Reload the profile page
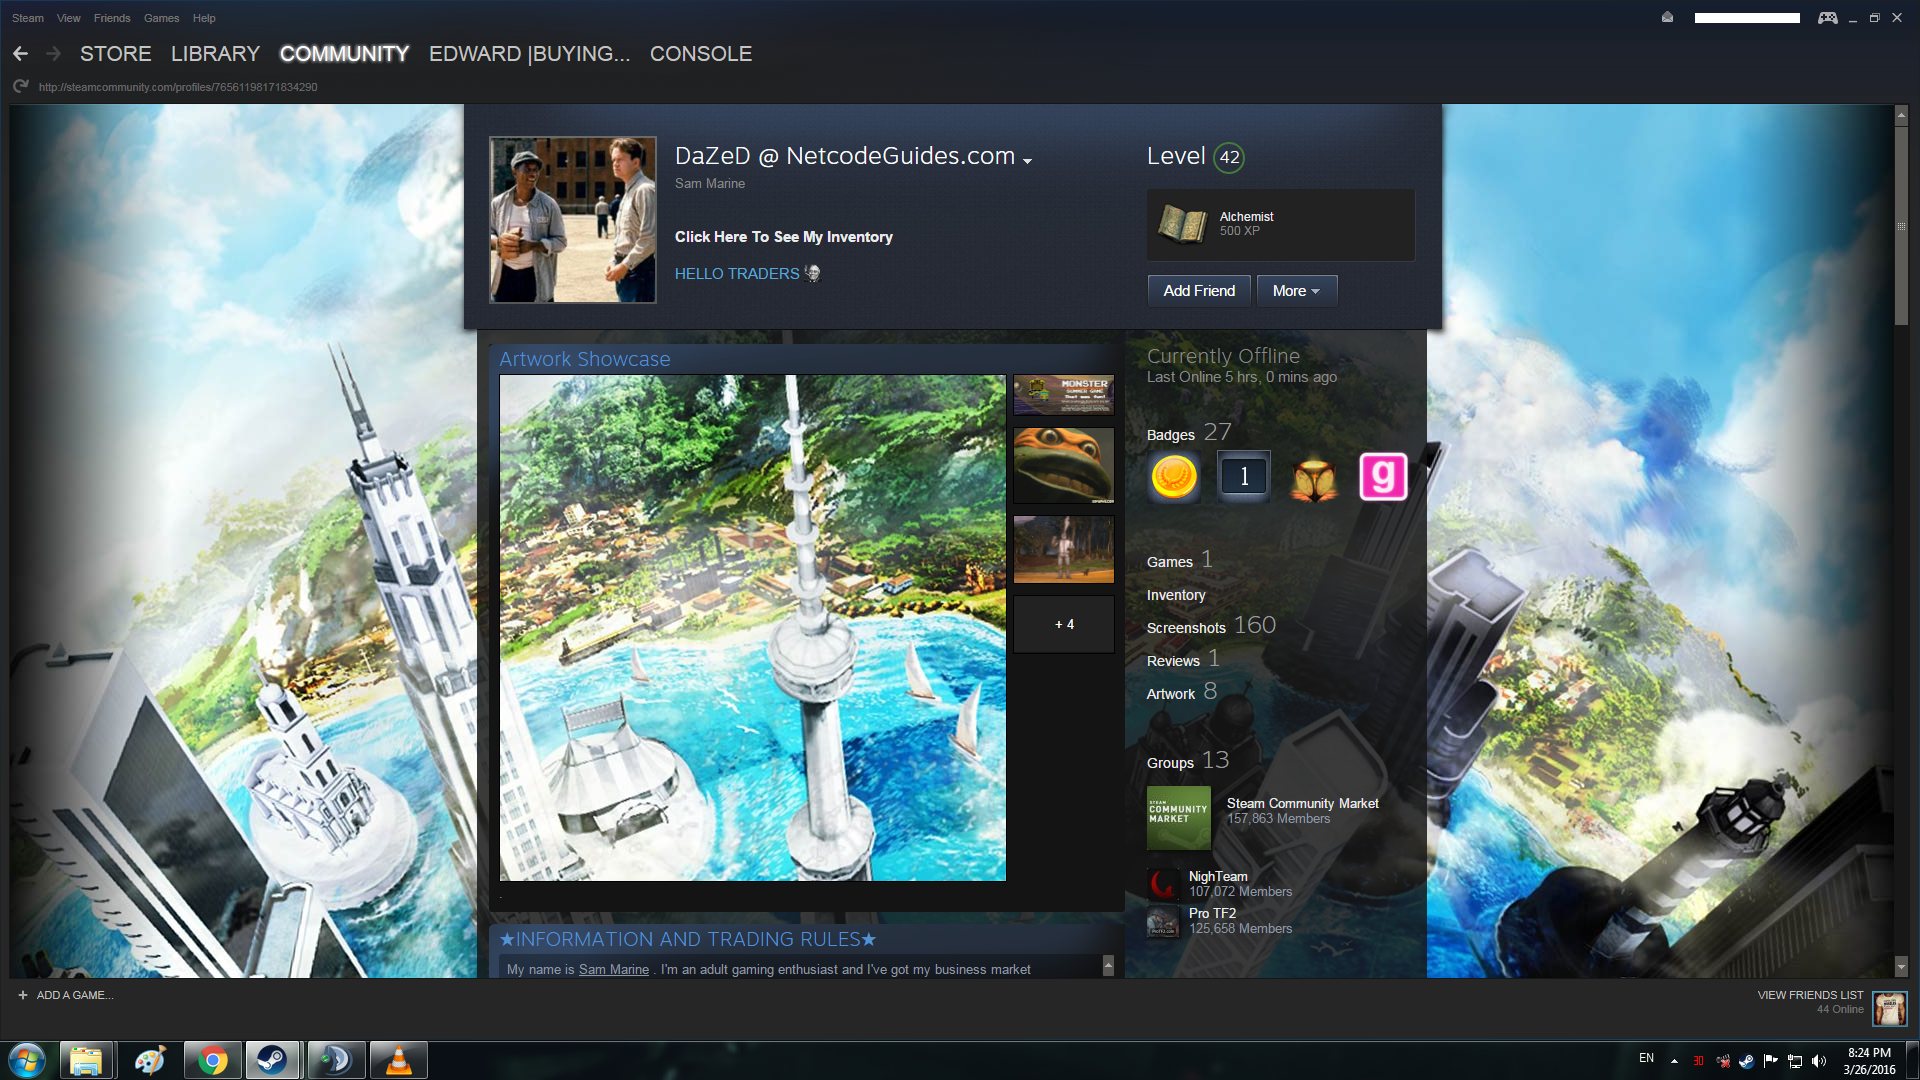Image resolution: width=1920 pixels, height=1080 pixels. pos(20,87)
